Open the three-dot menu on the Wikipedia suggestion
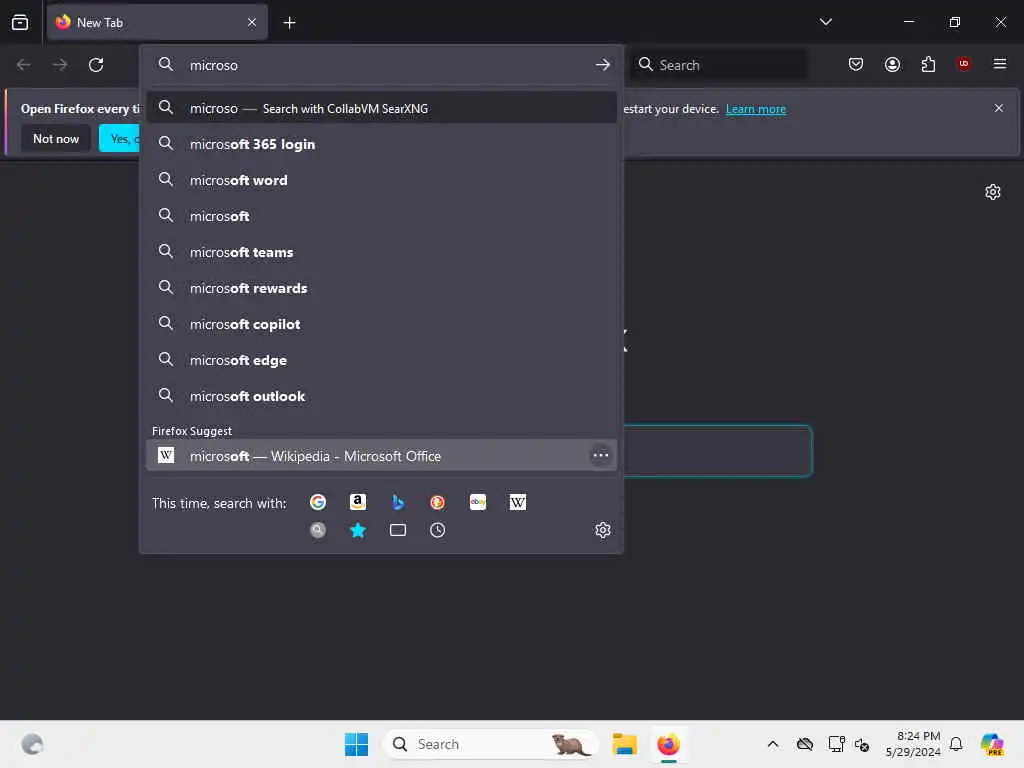Image resolution: width=1024 pixels, height=768 pixels. point(600,455)
